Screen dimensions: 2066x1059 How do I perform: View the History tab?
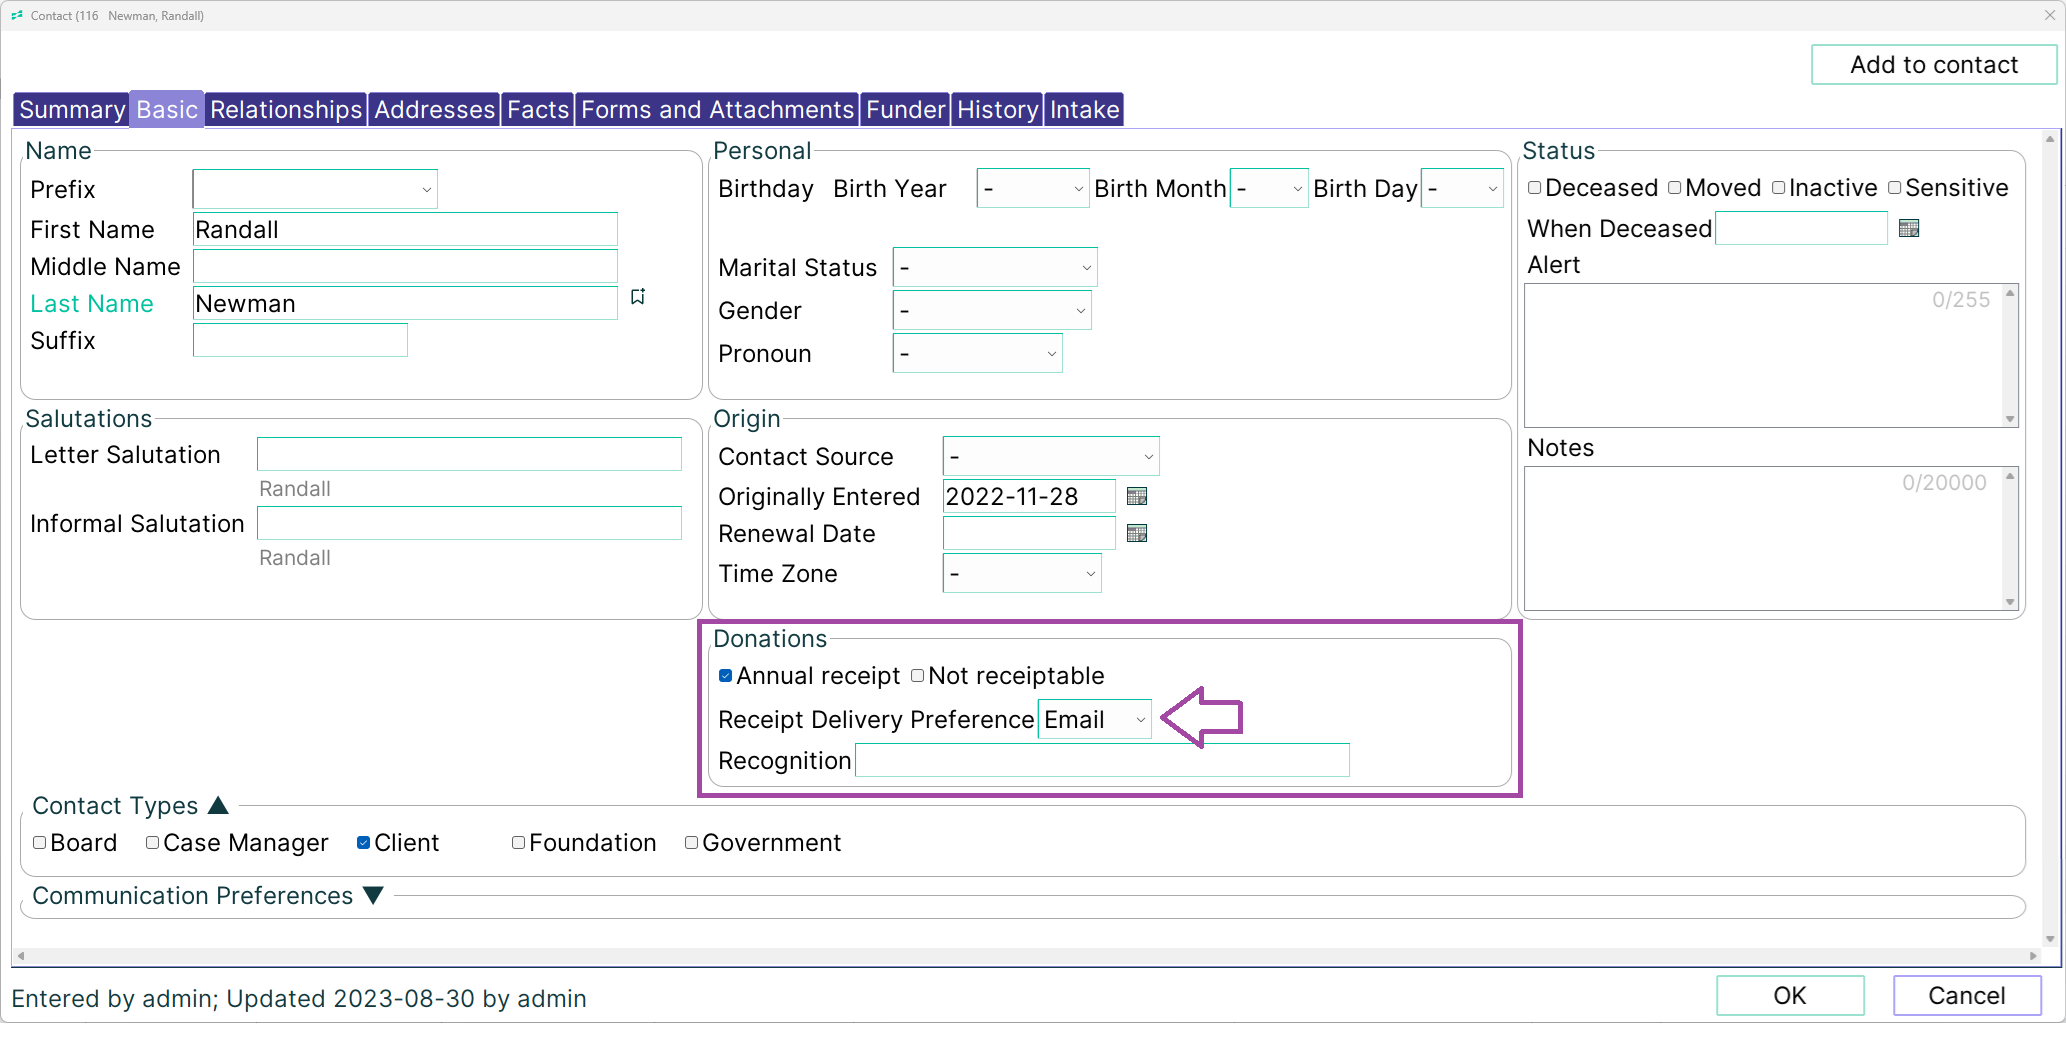pos(997,109)
